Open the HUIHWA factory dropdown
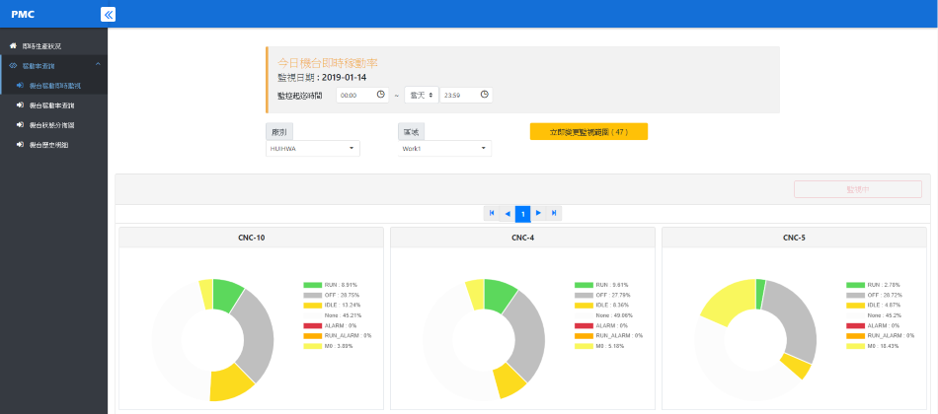The width and height of the screenshot is (938, 414). [x=313, y=149]
